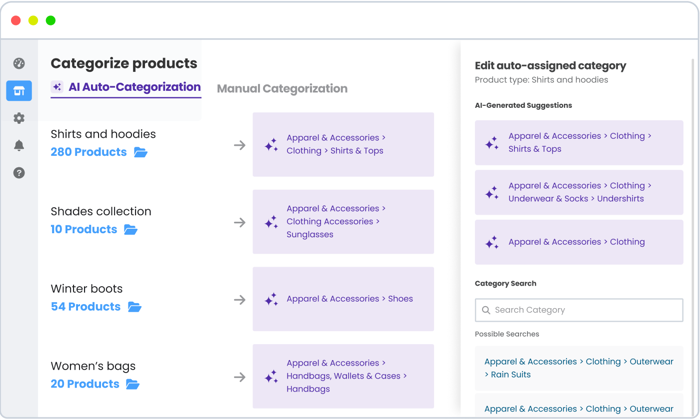Select the products store icon in sidebar
Viewport: 700px width, 420px height.
click(x=19, y=91)
